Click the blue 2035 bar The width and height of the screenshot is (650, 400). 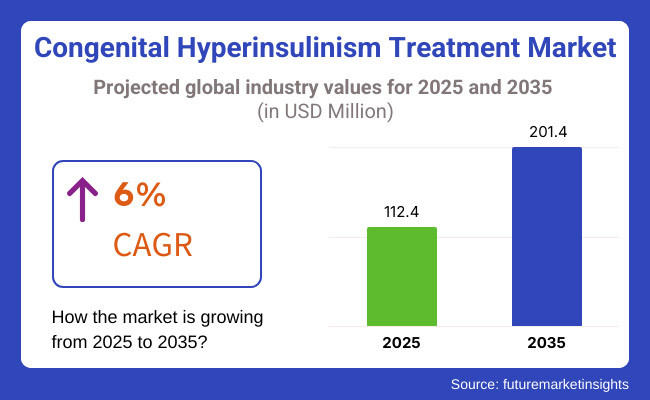(x=546, y=236)
